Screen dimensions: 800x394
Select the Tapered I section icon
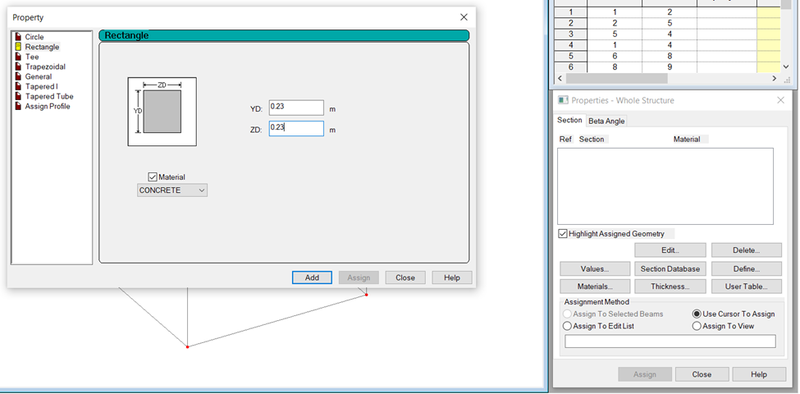(18, 86)
